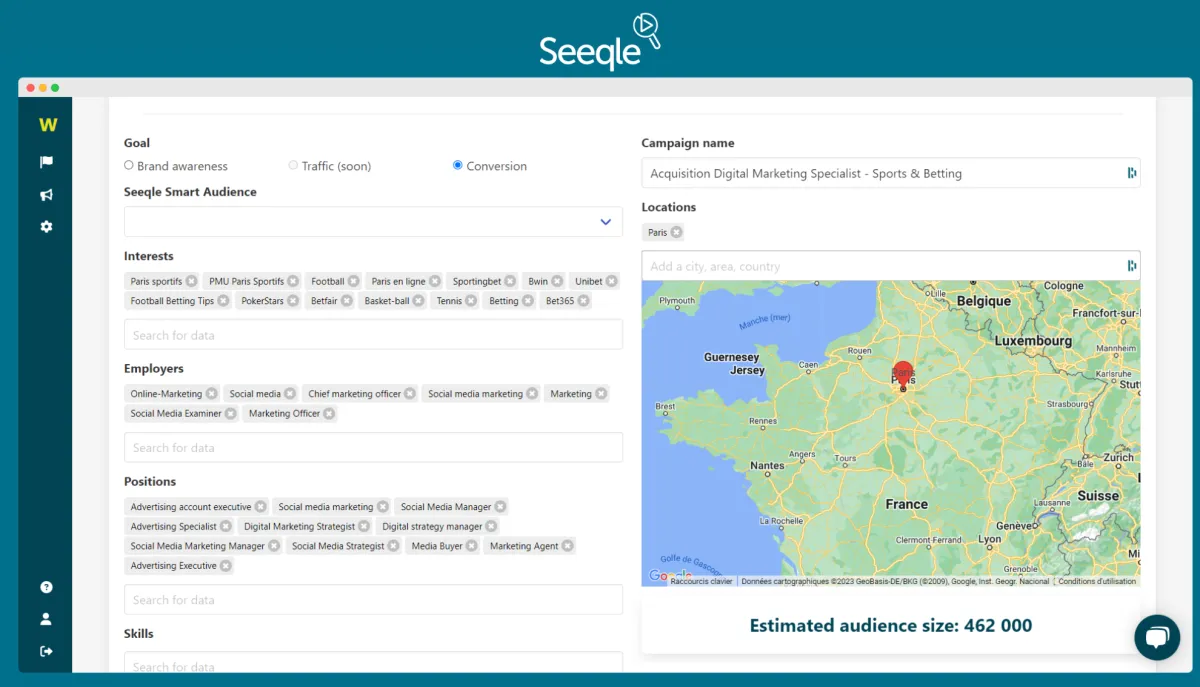Image resolution: width=1200 pixels, height=687 pixels.
Task: Select the Brand awareness goal
Action: [x=129, y=166]
